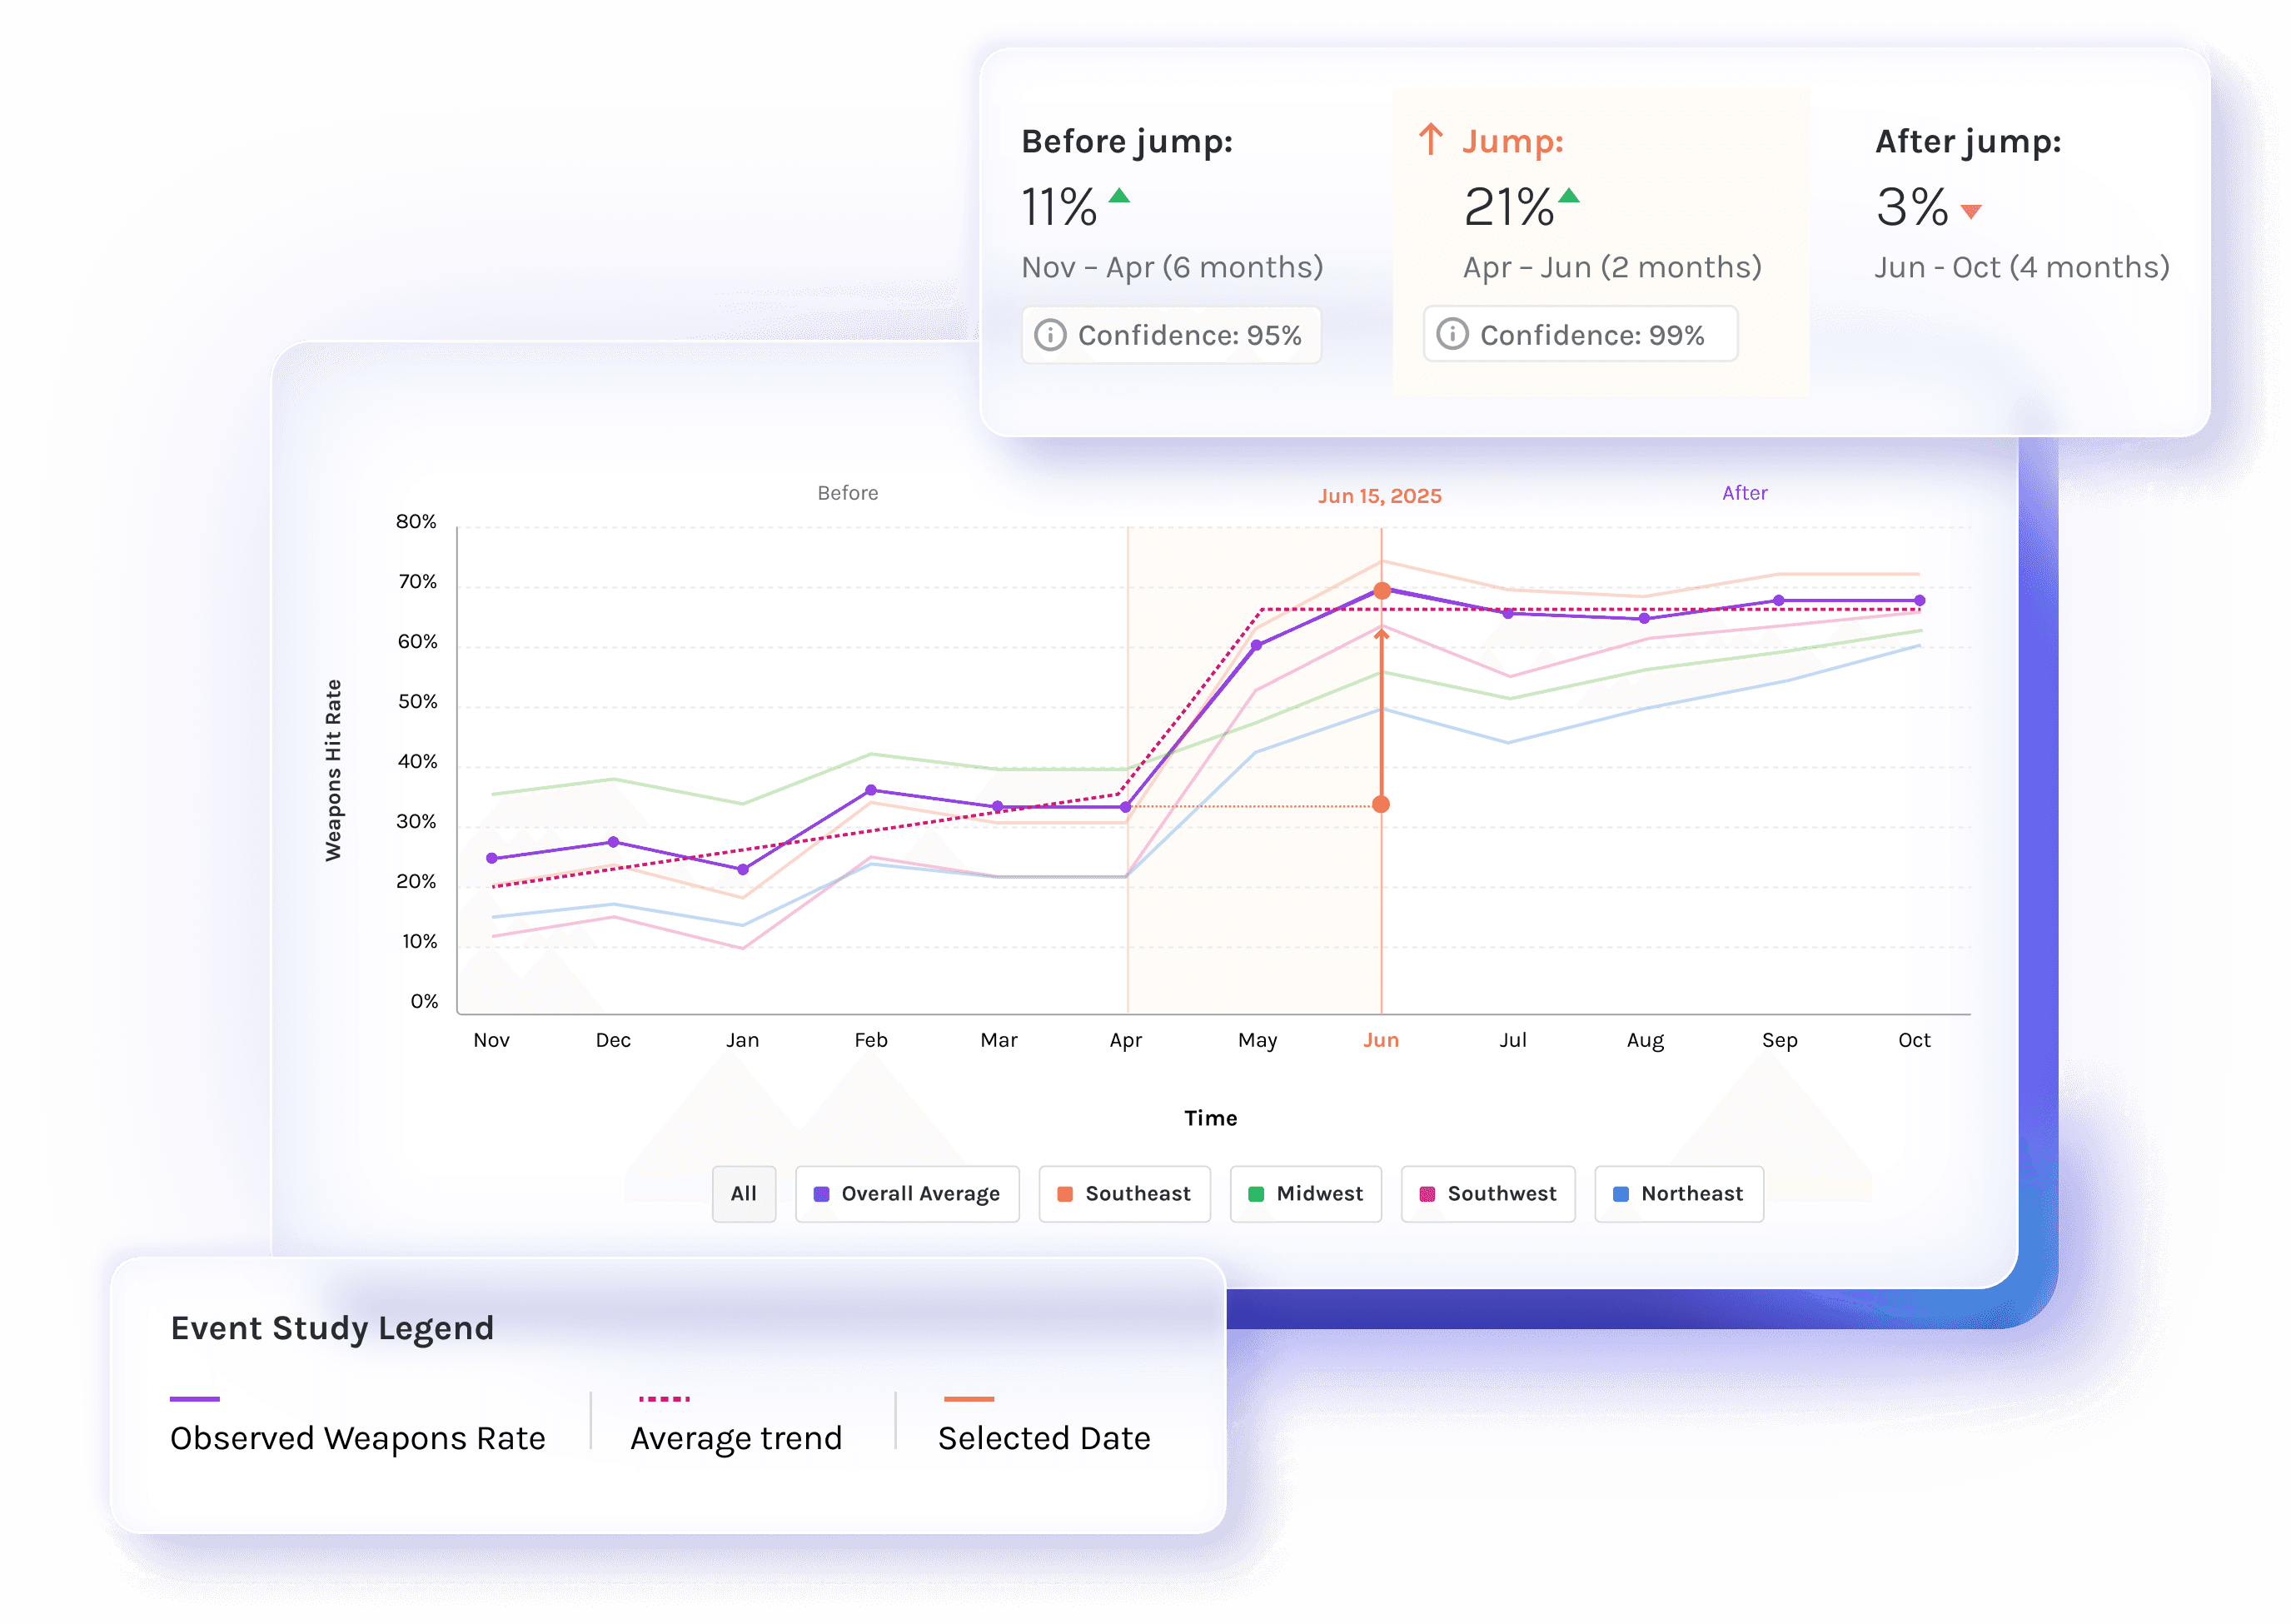Click the orange Jump up-arrow icon
The width and height of the screenshot is (2291, 1624).
[1431, 140]
